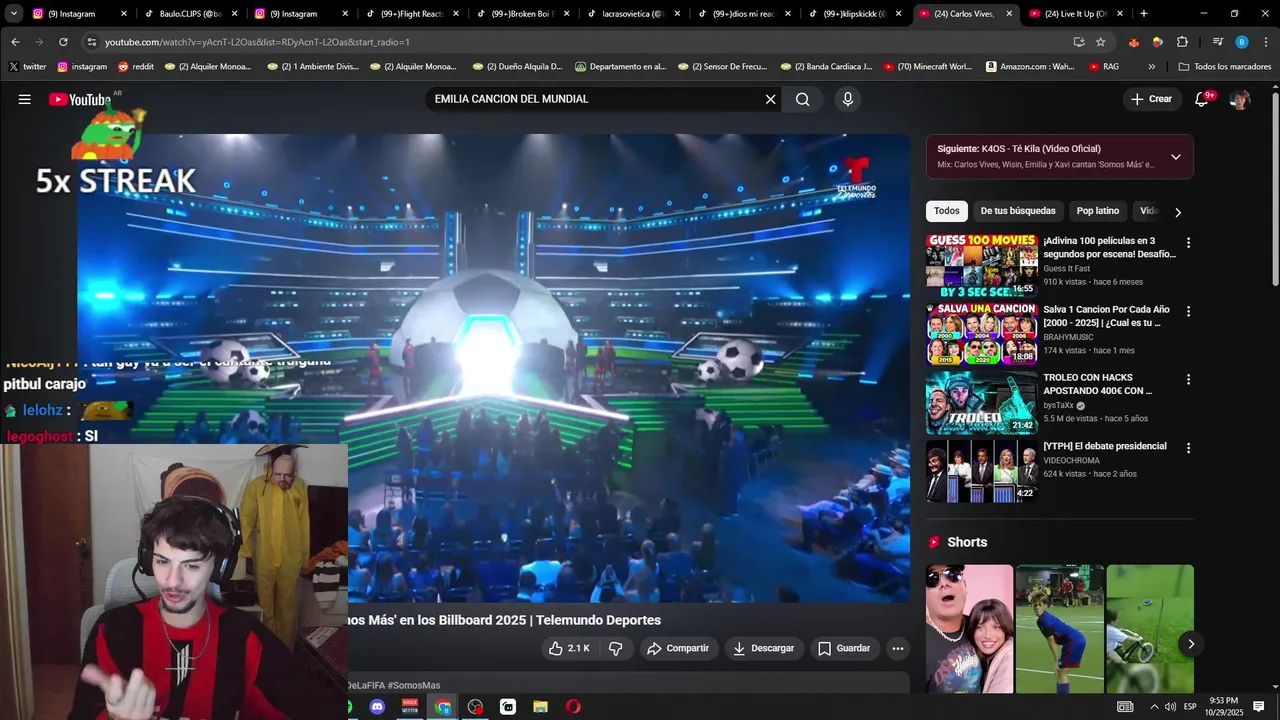
Task: Open Chrome extensions puzzle icon
Action: 1182,42
